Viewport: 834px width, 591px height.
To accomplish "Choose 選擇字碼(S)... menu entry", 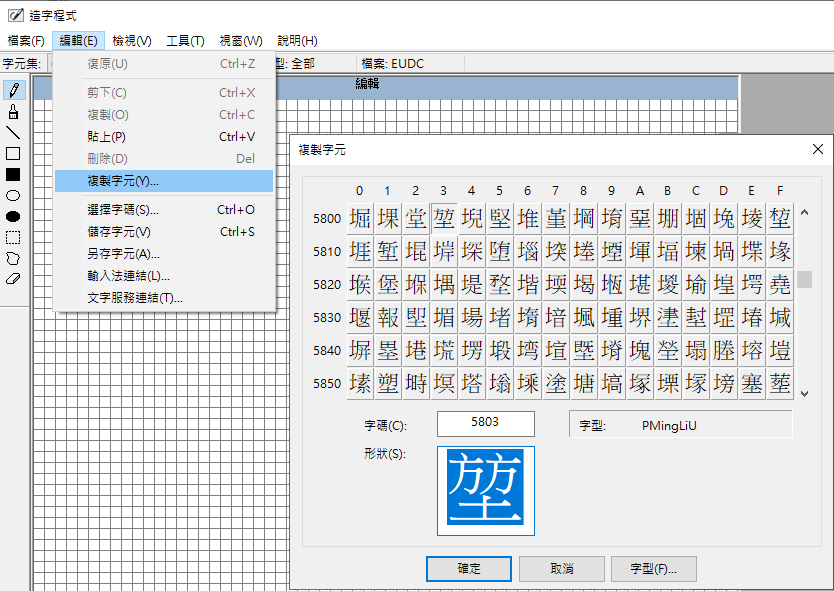I will coord(164,210).
